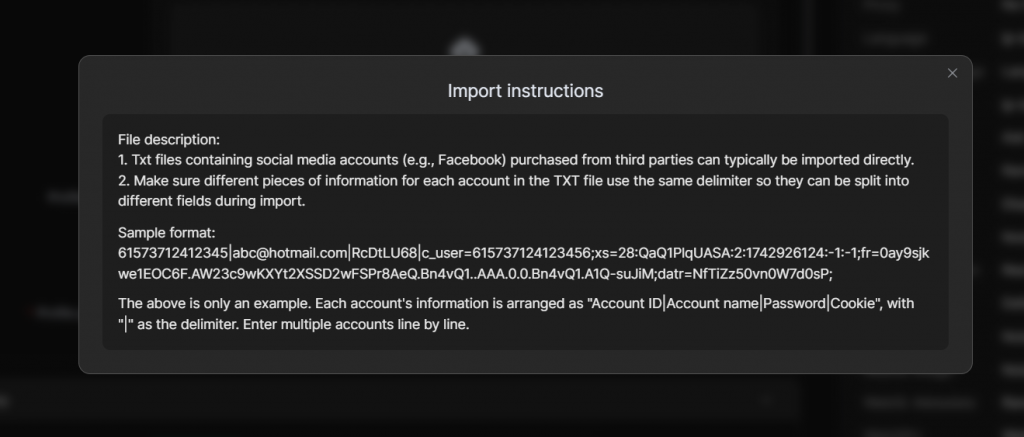The height and width of the screenshot is (437, 1024).
Task: Click the cookie line starting "we1EOC6F"
Action: (x=475, y=274)
